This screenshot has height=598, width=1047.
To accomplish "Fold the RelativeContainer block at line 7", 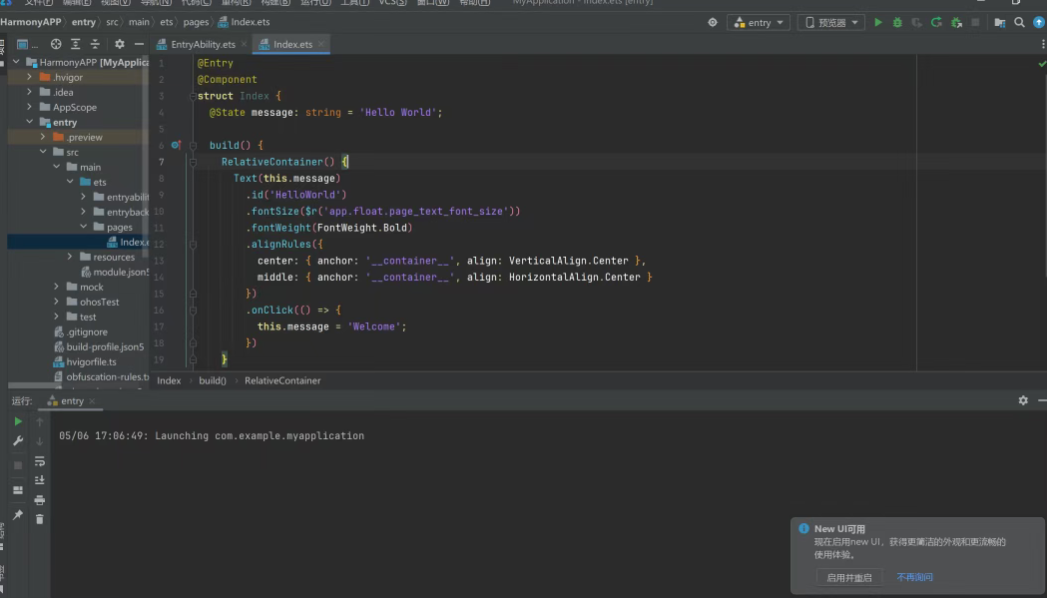I will [193, 162].
